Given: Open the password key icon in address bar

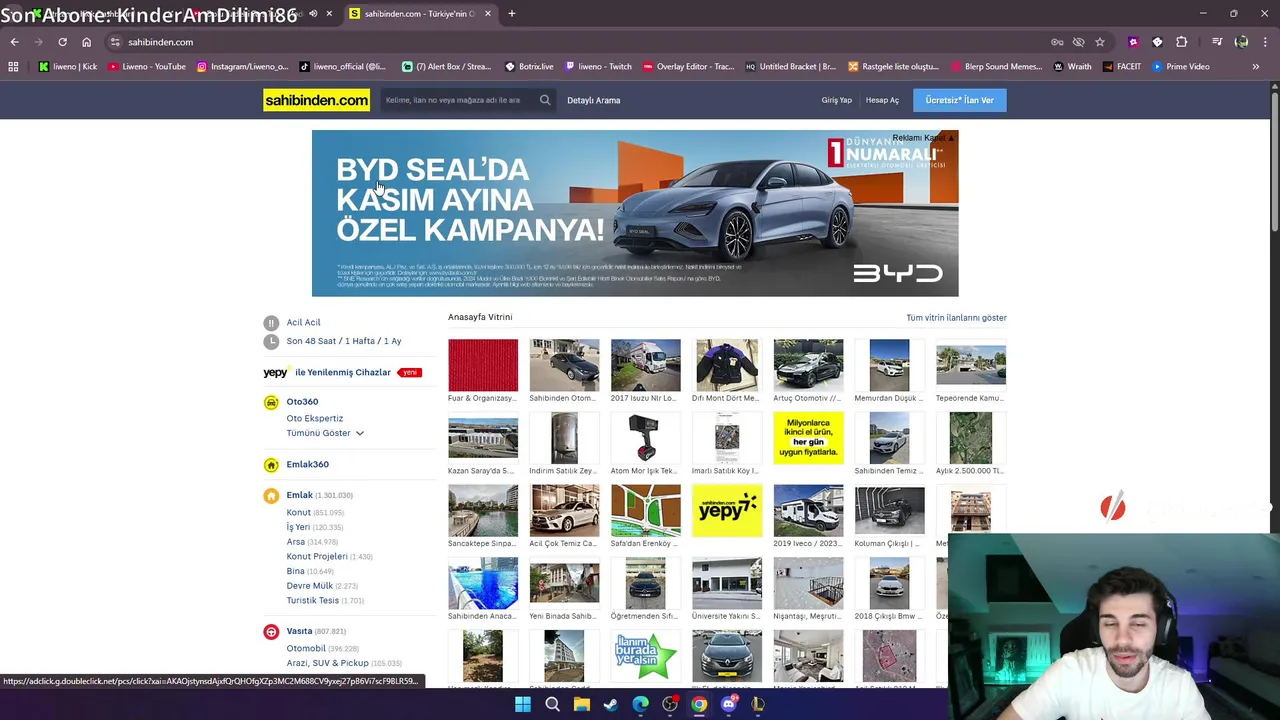Looking at the screenshot, I should pyautogui.click(x=1057, y=42).
